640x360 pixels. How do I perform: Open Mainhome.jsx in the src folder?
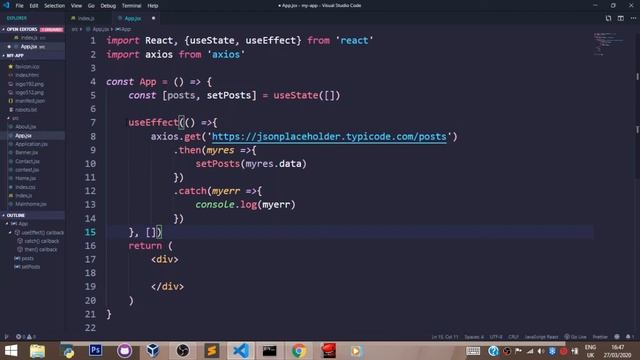(31, 204)
